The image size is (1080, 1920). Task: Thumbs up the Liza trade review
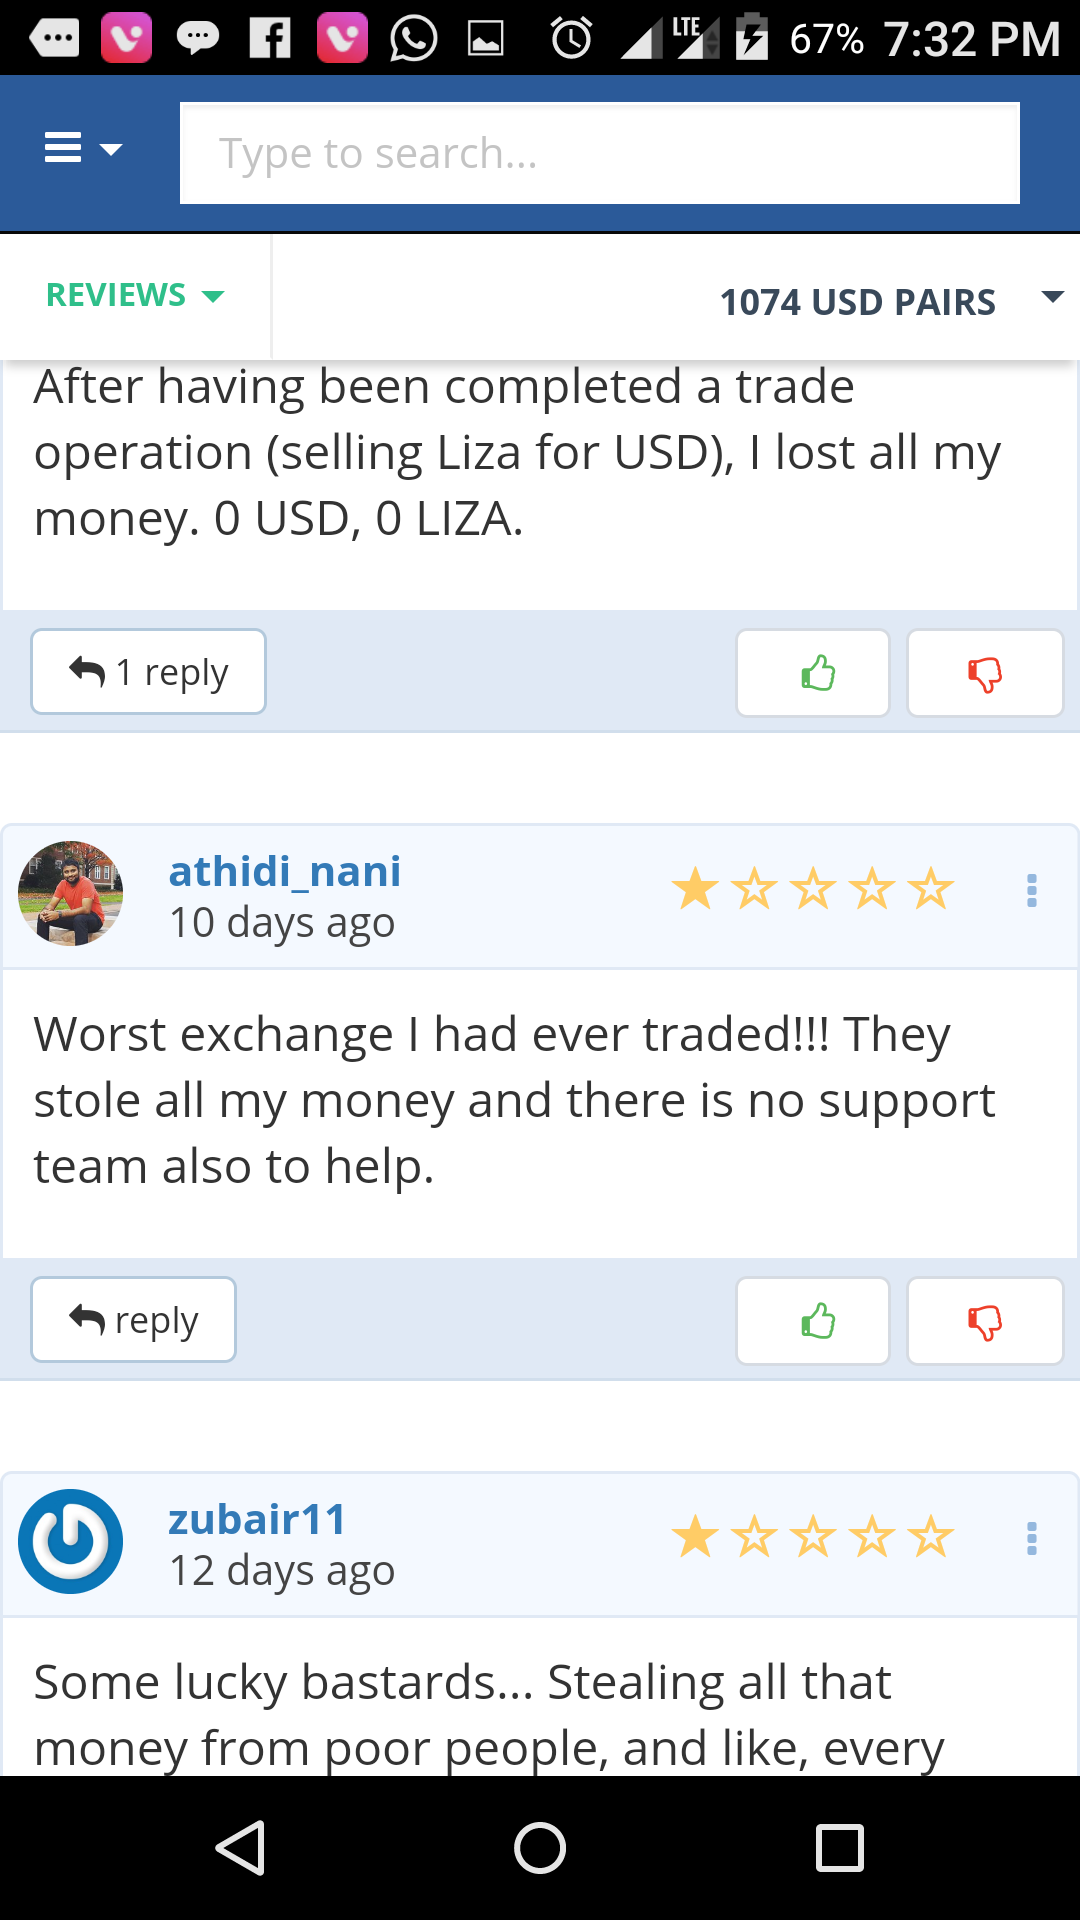click(813, 673)
